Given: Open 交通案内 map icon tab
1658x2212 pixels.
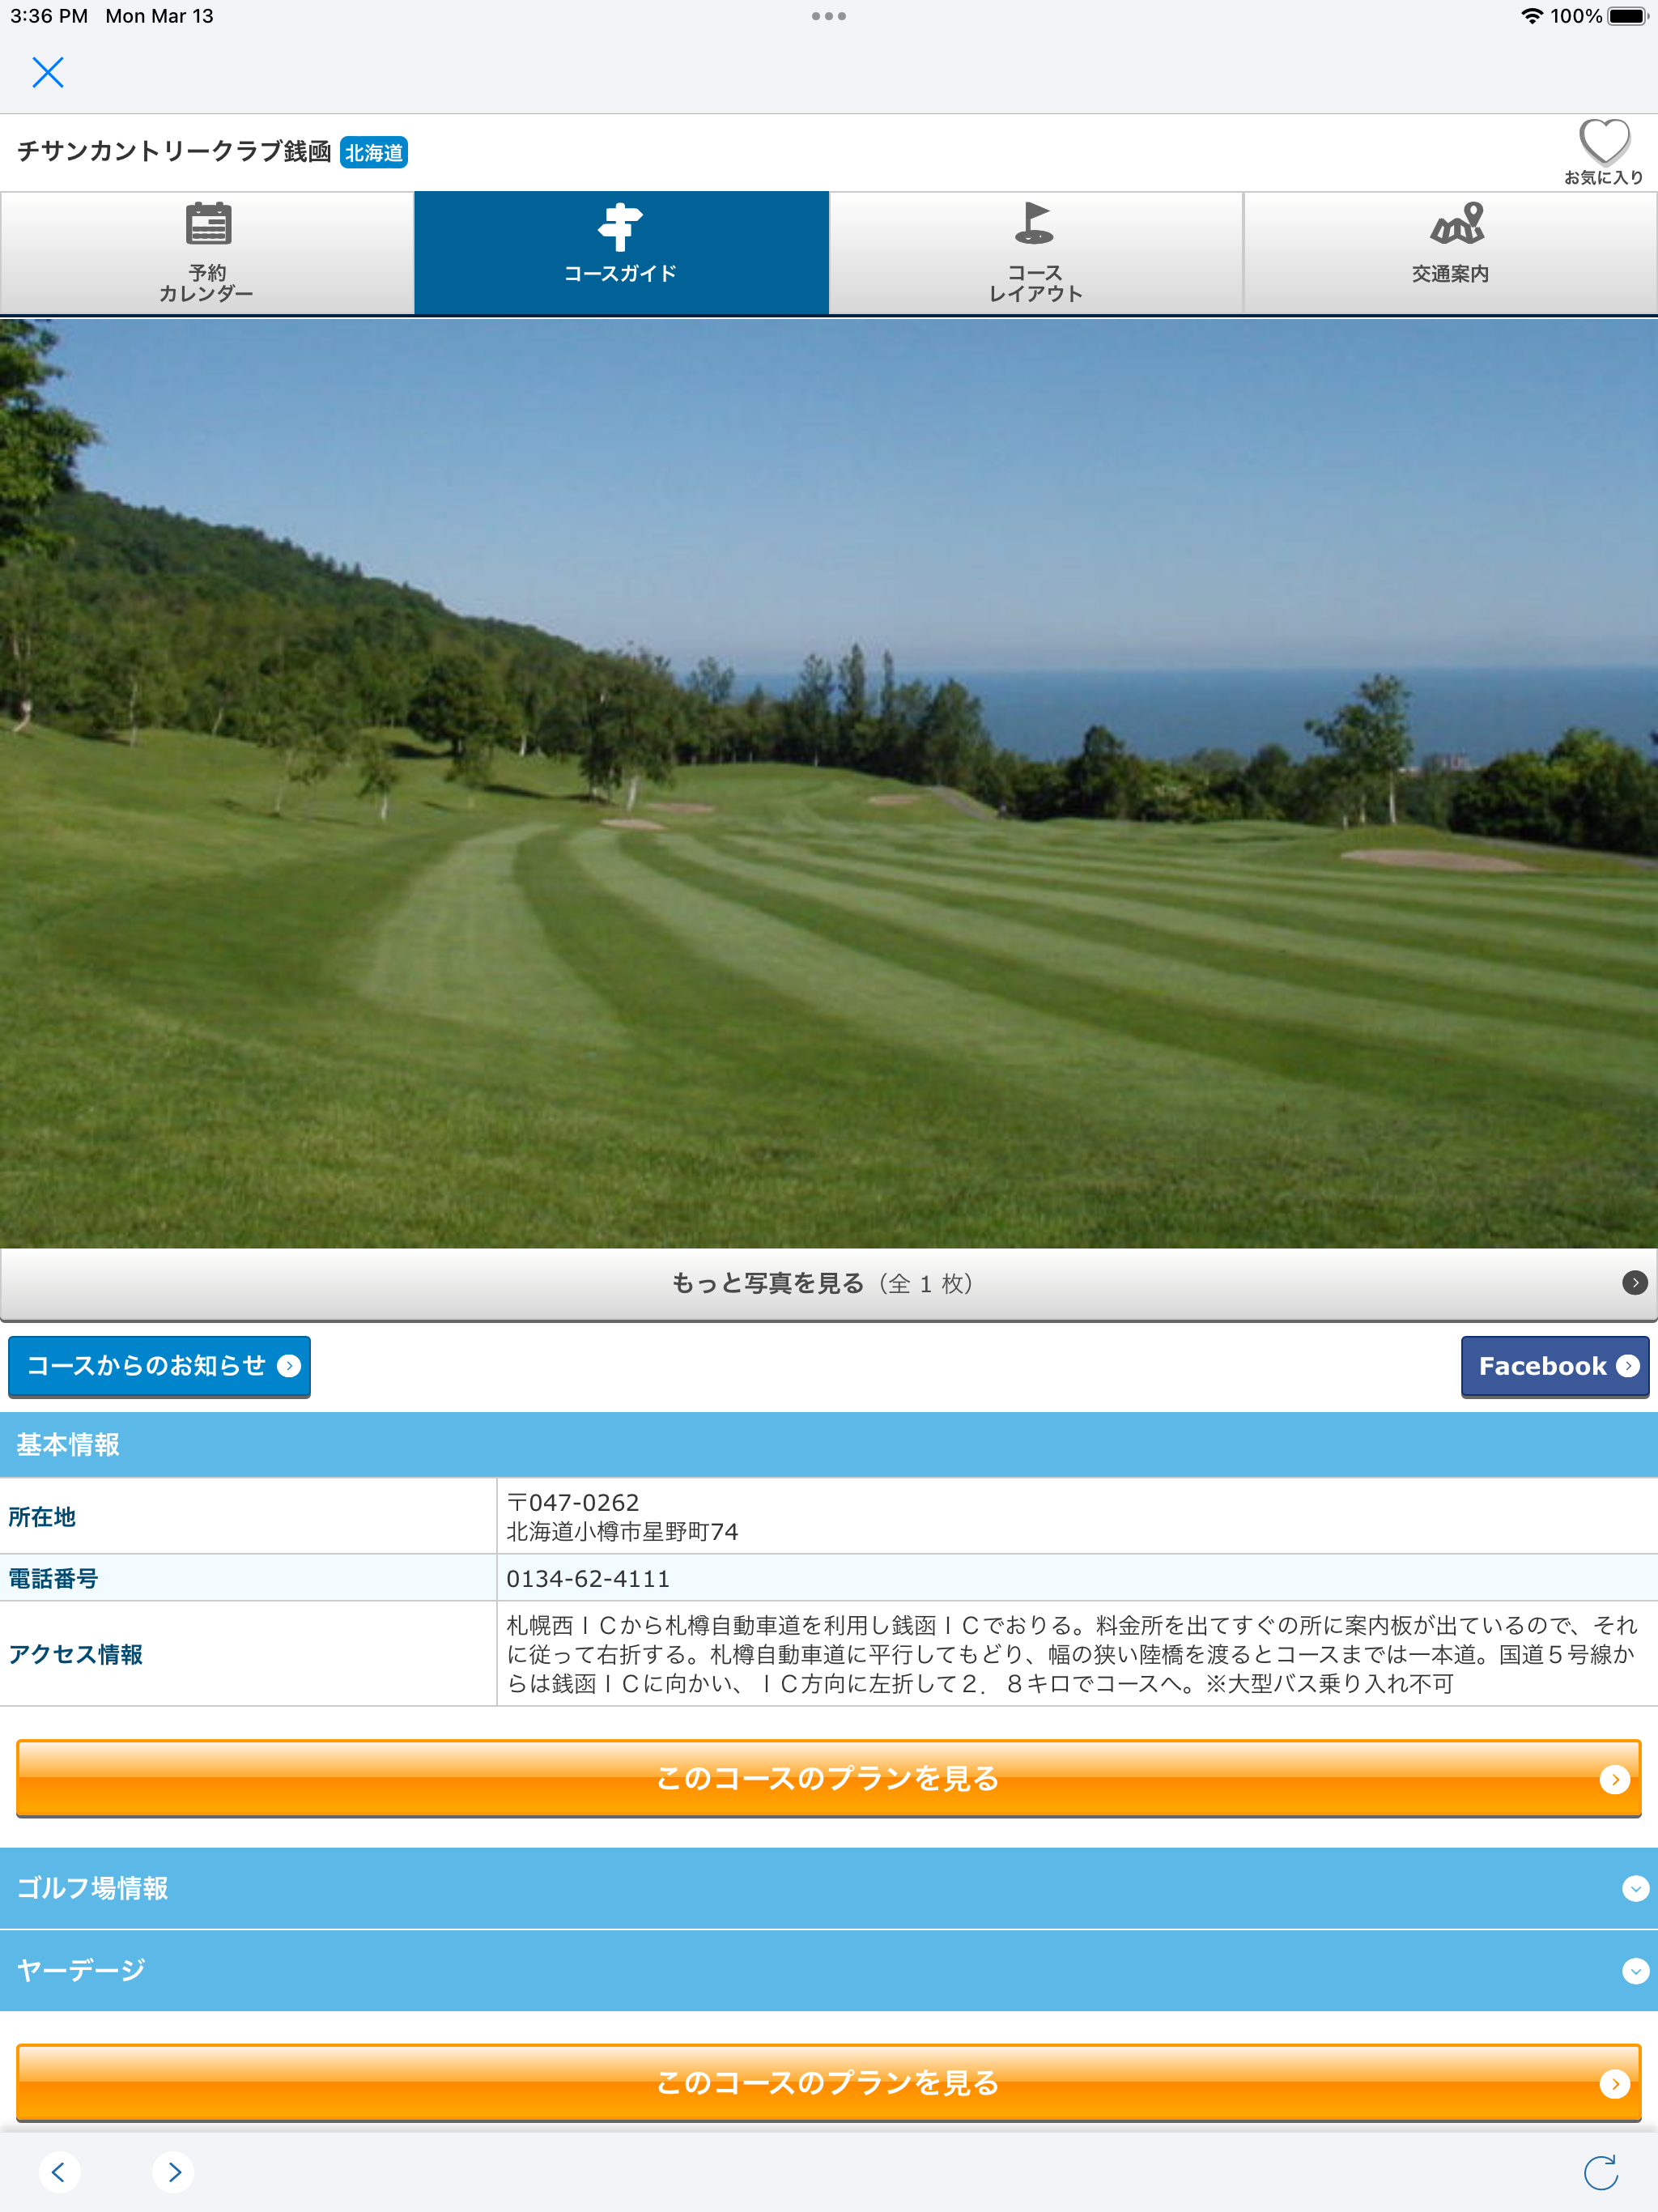Looking at the screenshot, I should point(1450,253).
